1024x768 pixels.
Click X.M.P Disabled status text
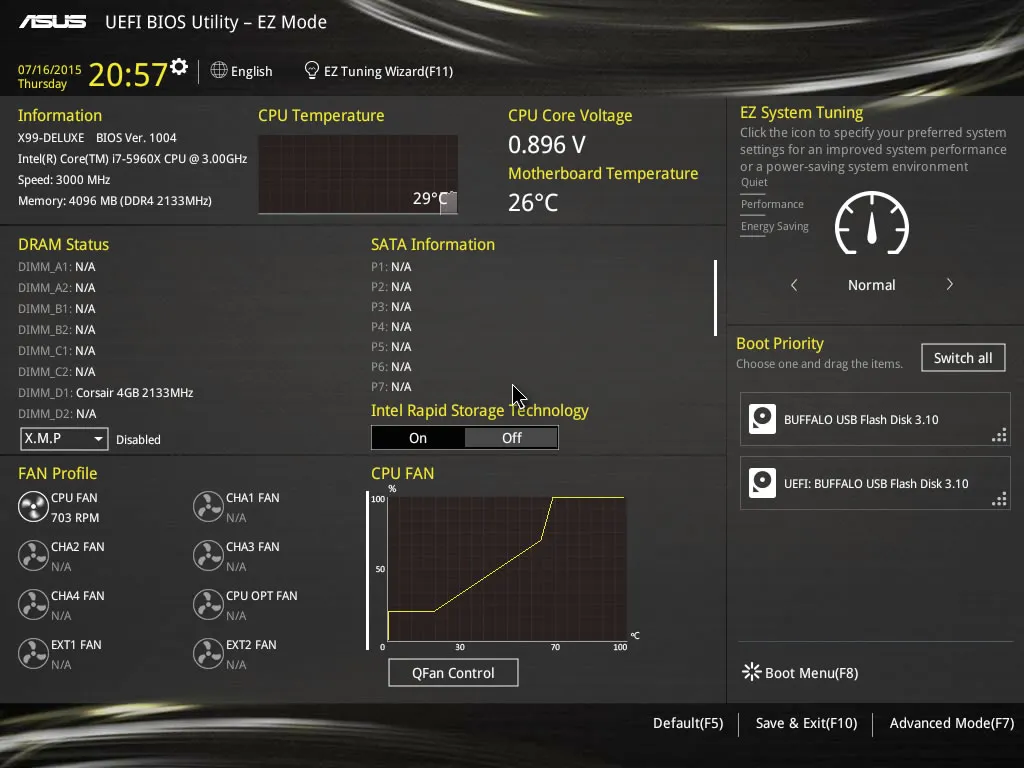(x=138, y=440)
